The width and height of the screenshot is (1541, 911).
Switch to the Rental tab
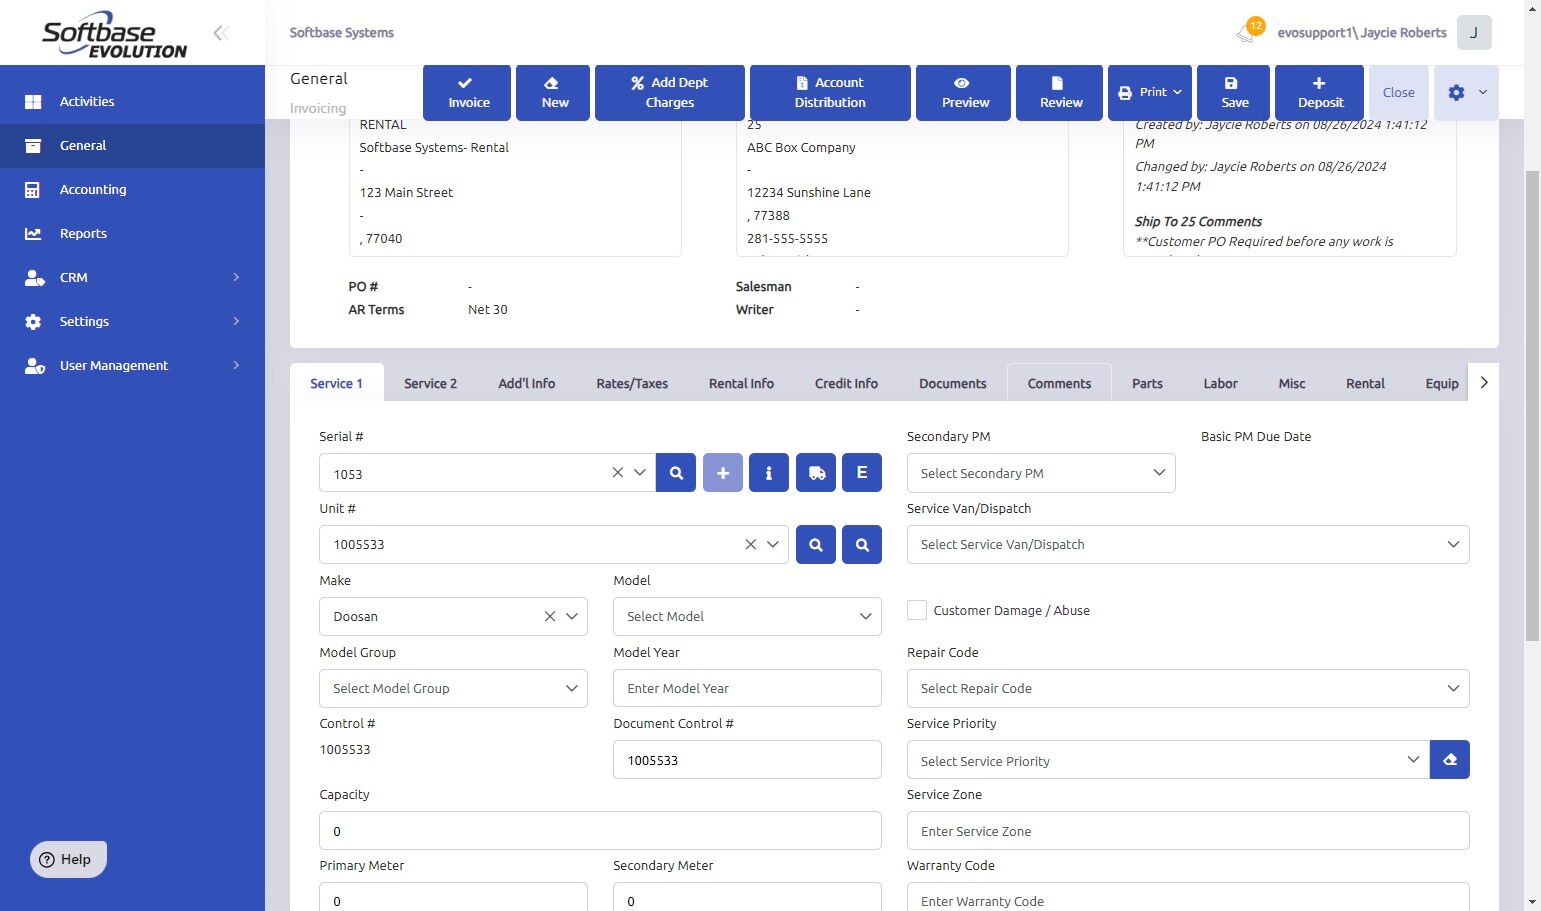pyautogui.click(x=1365, y=384)
